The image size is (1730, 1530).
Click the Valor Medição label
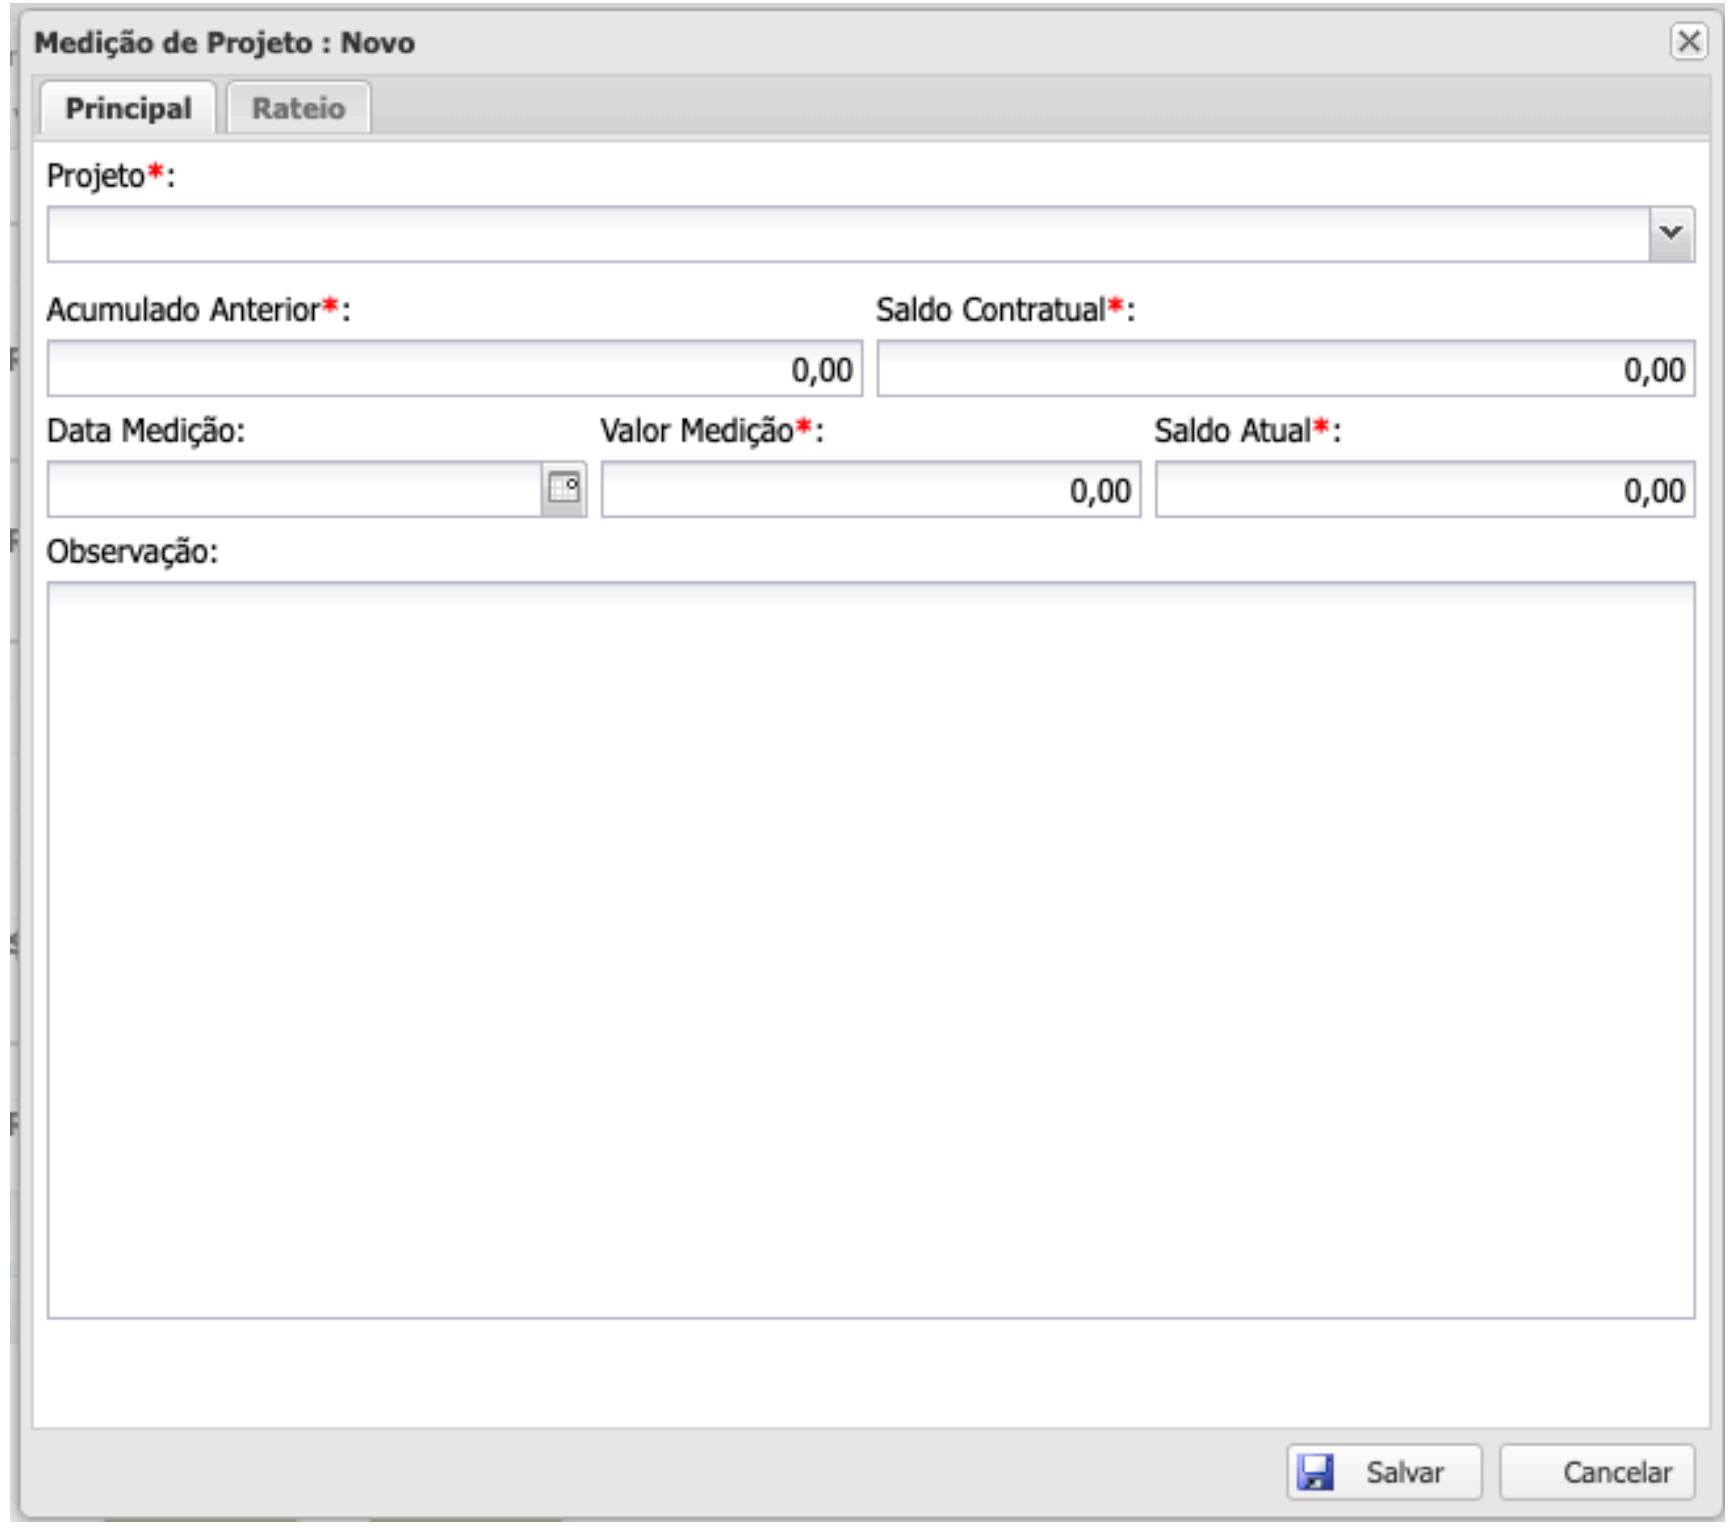[697, 431]
